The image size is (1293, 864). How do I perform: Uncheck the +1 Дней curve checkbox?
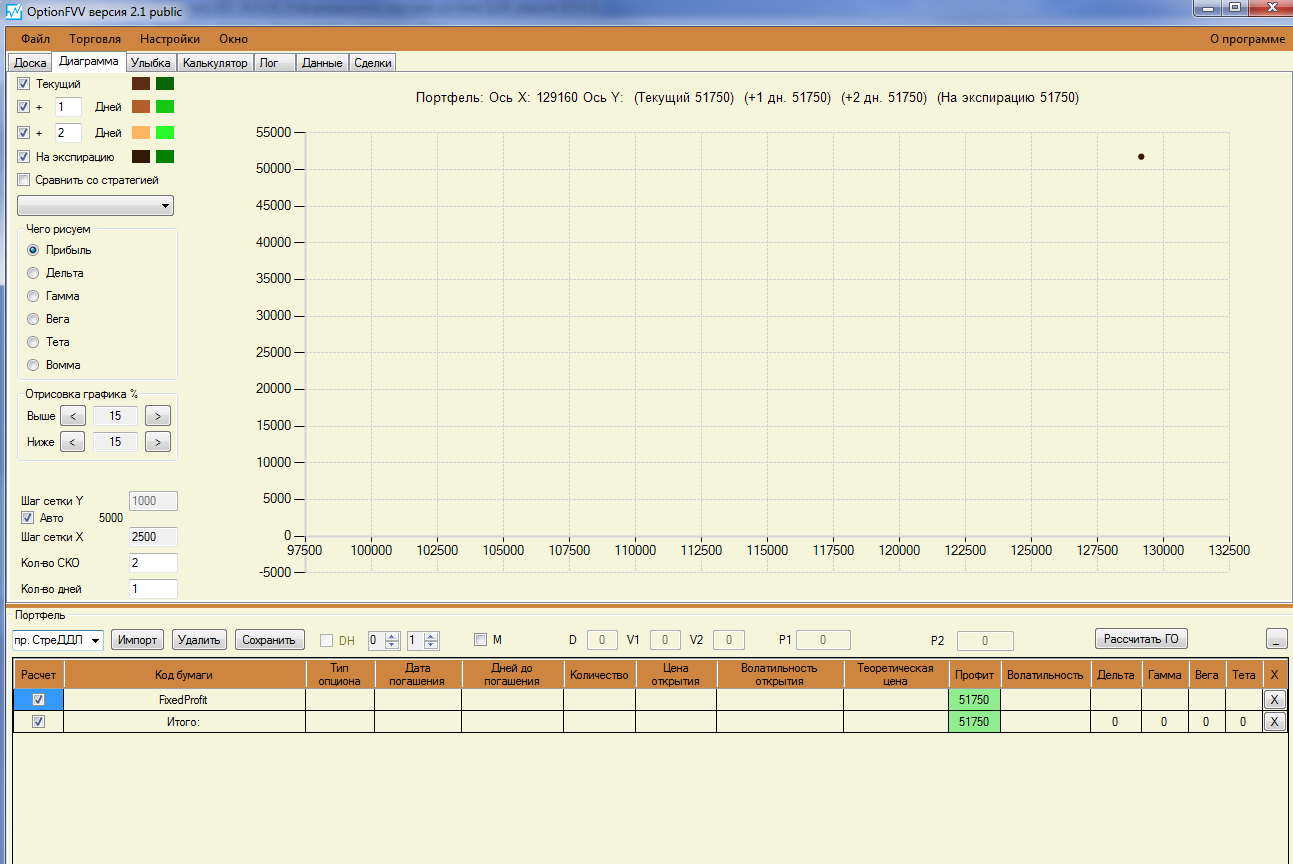(x=24, y=107)
